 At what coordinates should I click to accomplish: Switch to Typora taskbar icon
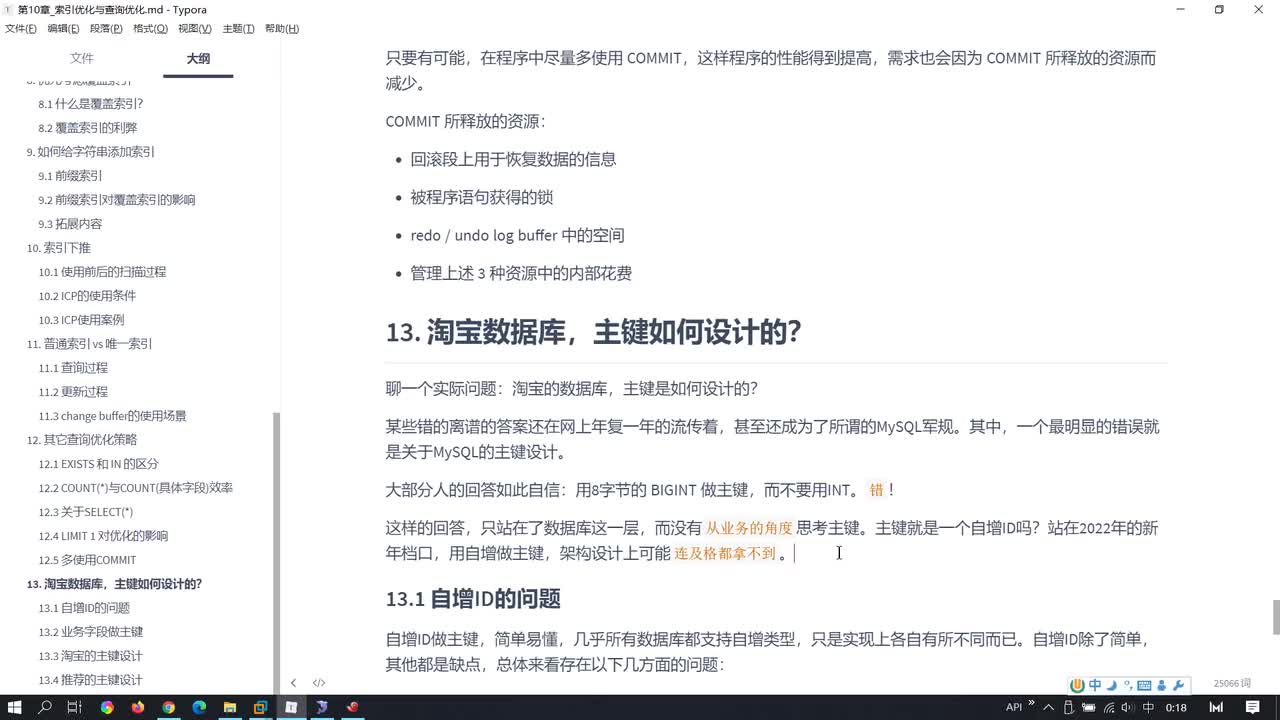[x=291, y=707]
